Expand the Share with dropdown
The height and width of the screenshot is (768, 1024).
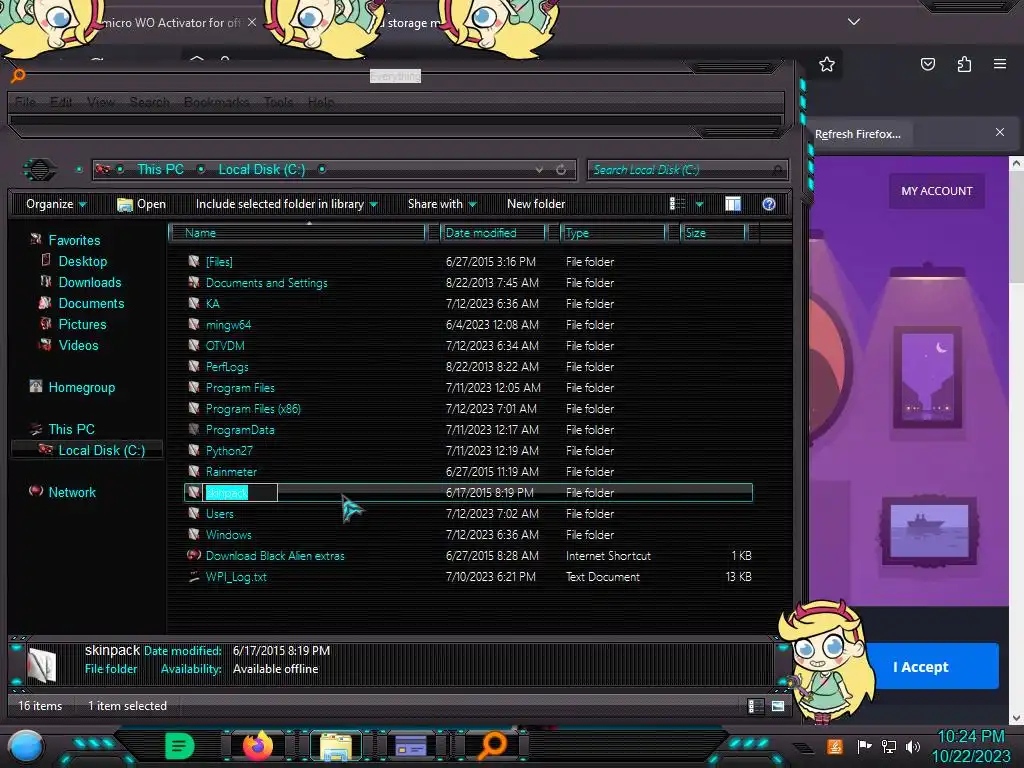(442, 204)
